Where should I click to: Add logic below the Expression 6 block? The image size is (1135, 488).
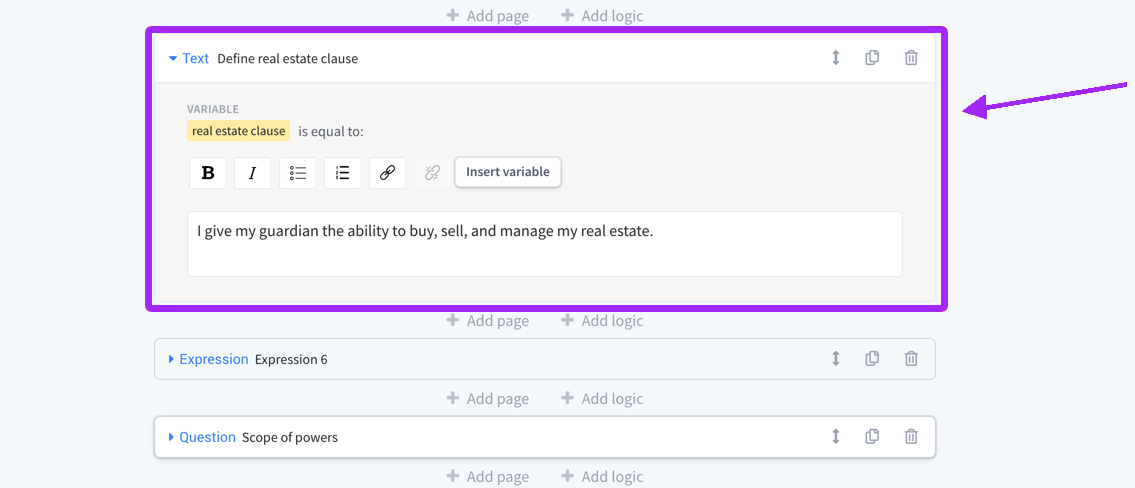(x=602, y=399)
